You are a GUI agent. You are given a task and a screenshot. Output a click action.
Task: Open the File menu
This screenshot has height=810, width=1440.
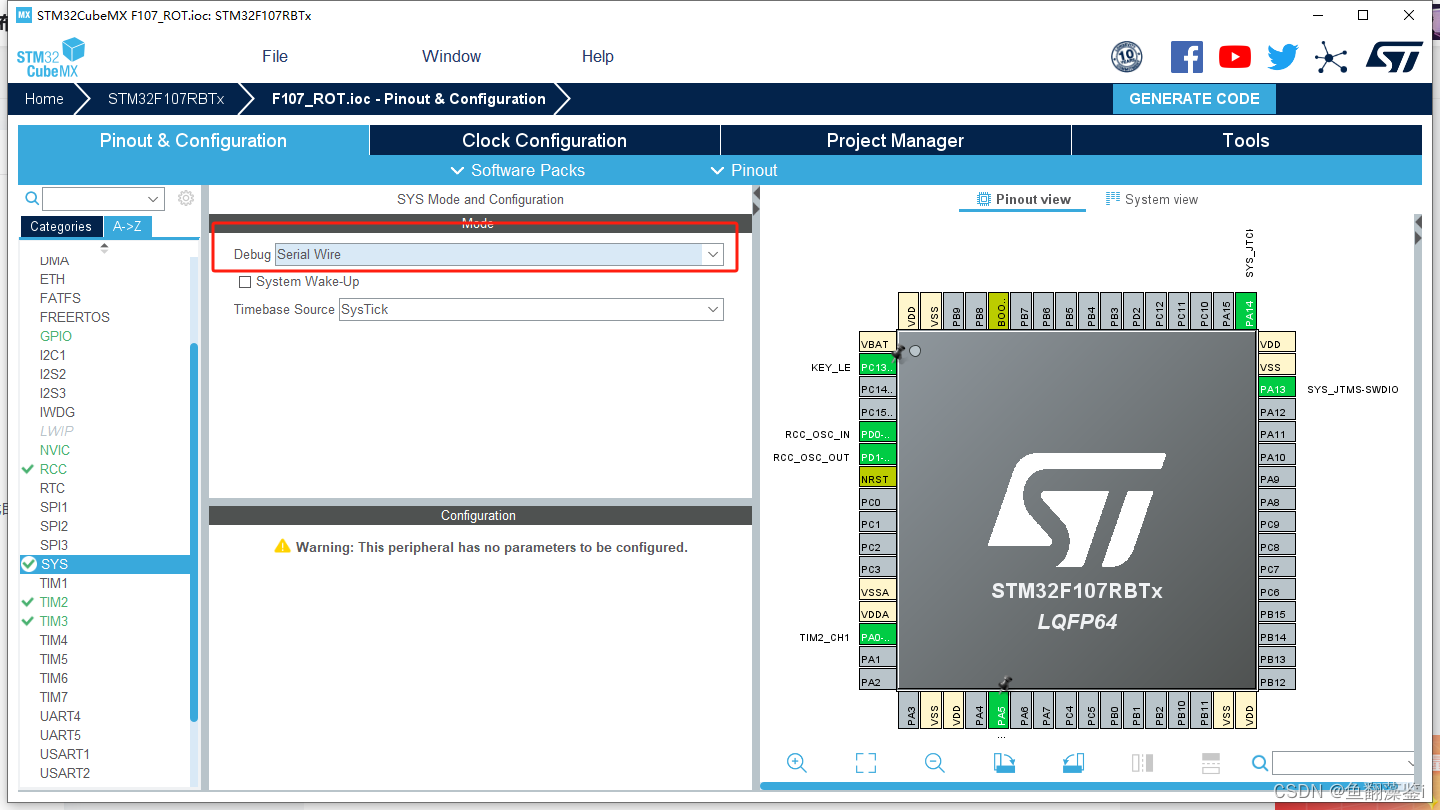(275, 56)
